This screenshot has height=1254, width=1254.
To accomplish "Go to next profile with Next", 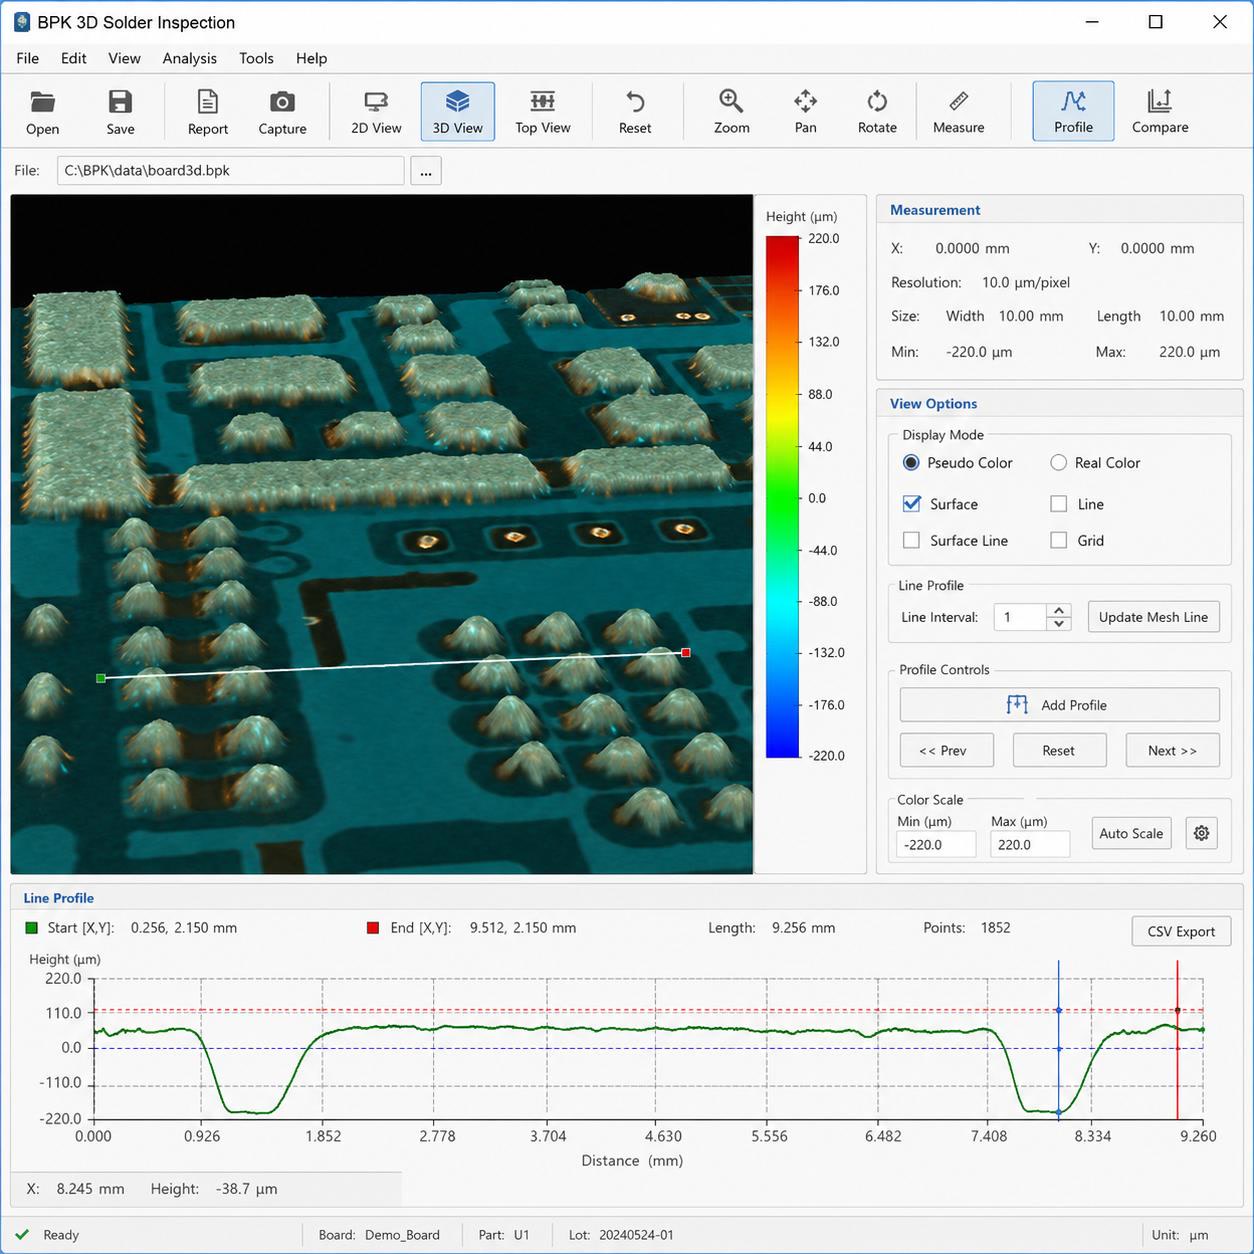I will (x=1172, y=750).
